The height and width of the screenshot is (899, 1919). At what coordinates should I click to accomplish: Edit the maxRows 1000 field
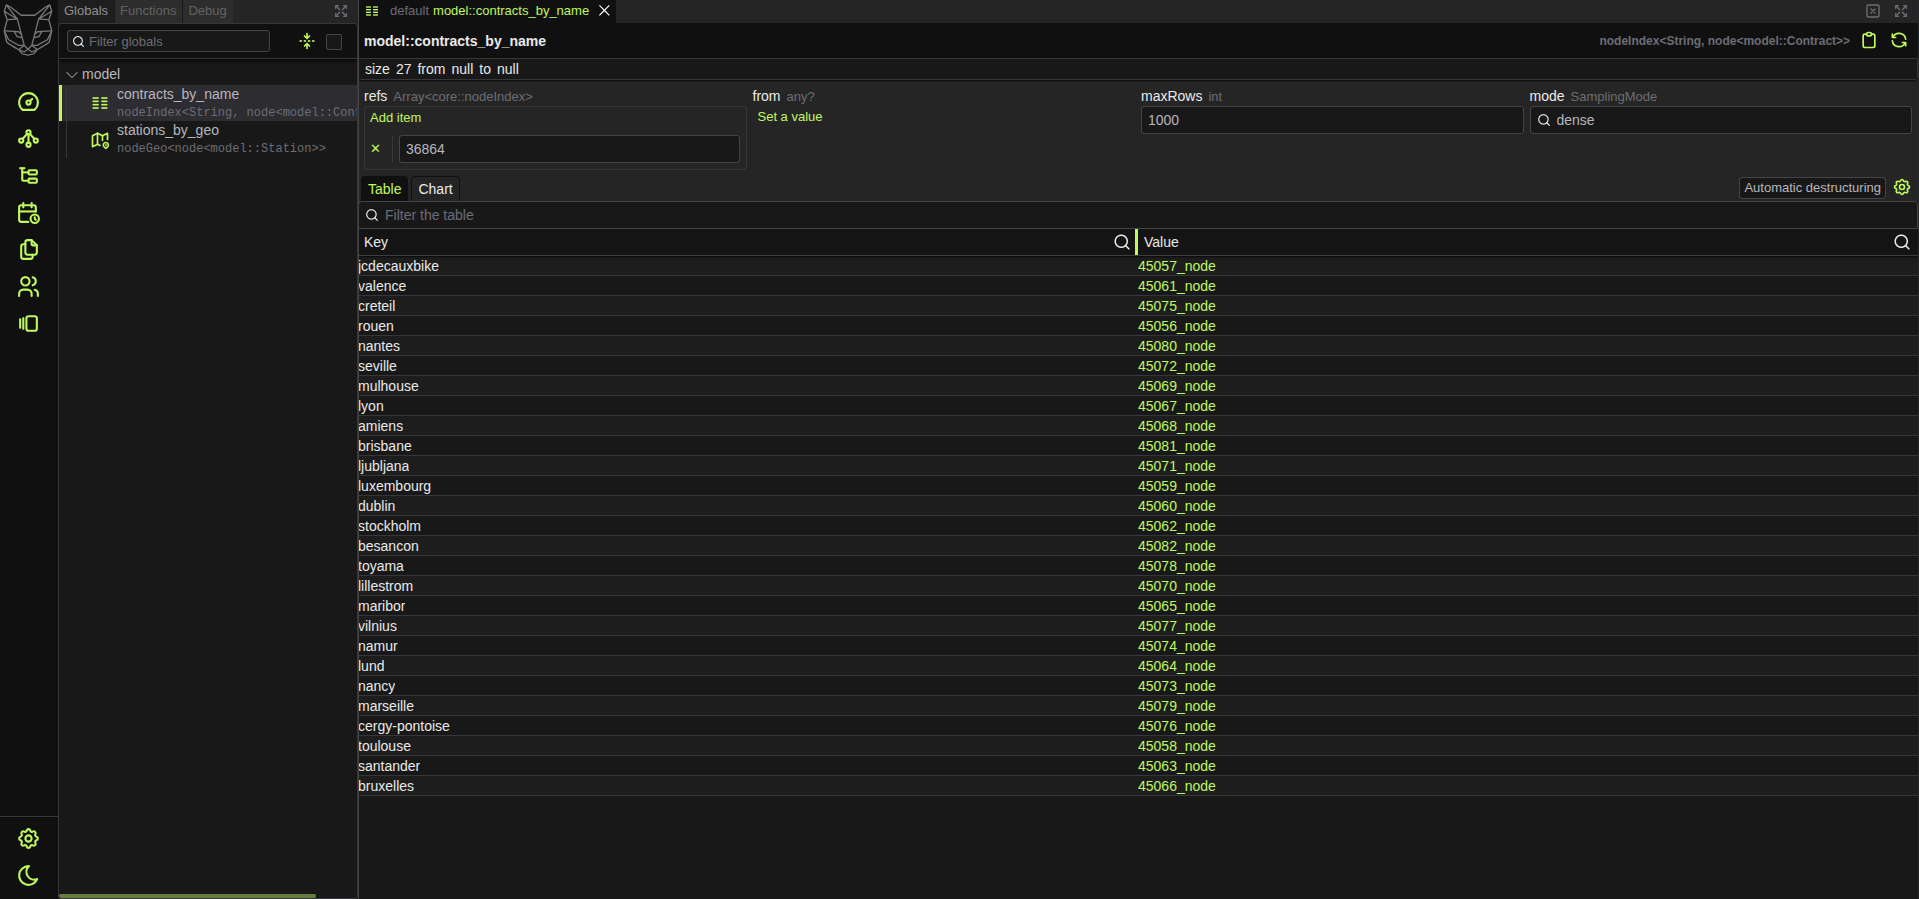pos(1331,120)
